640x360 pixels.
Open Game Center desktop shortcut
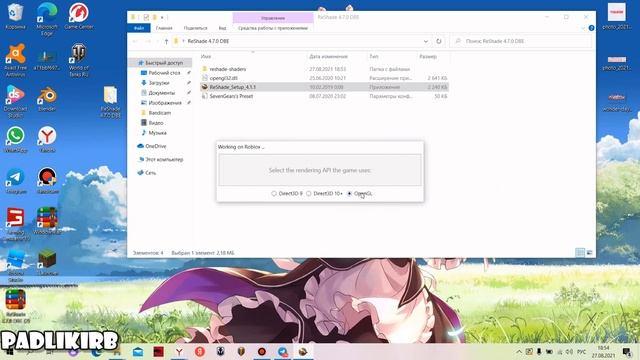click(x=79, y=16)
